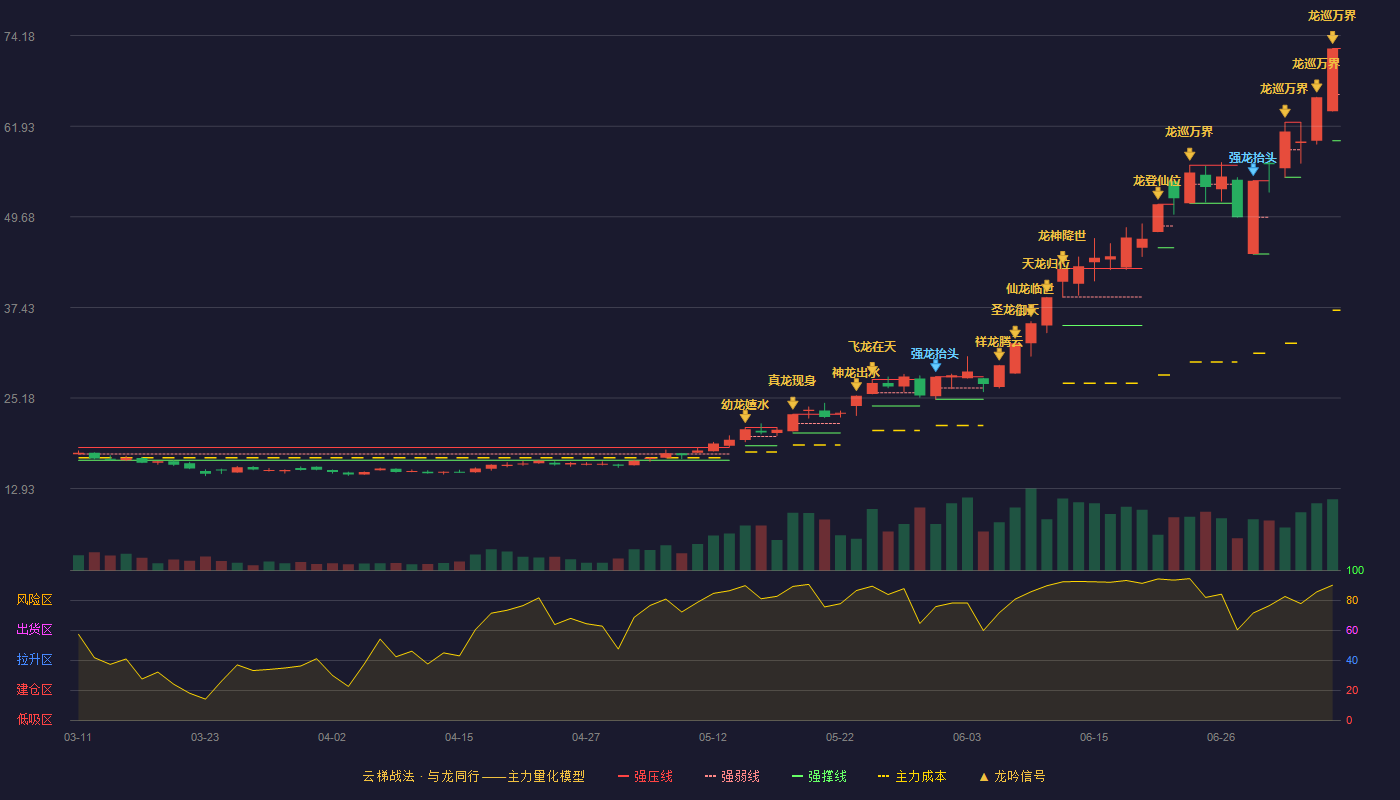1400x800 pixels.
Task: Select the 飞龙在天 signal label
Action: 872,347
